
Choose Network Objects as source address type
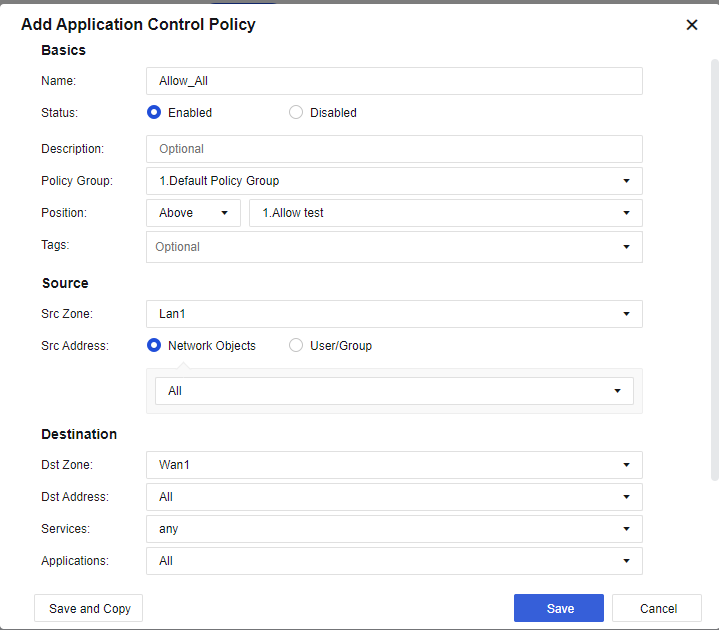click(x=154, y=346)
